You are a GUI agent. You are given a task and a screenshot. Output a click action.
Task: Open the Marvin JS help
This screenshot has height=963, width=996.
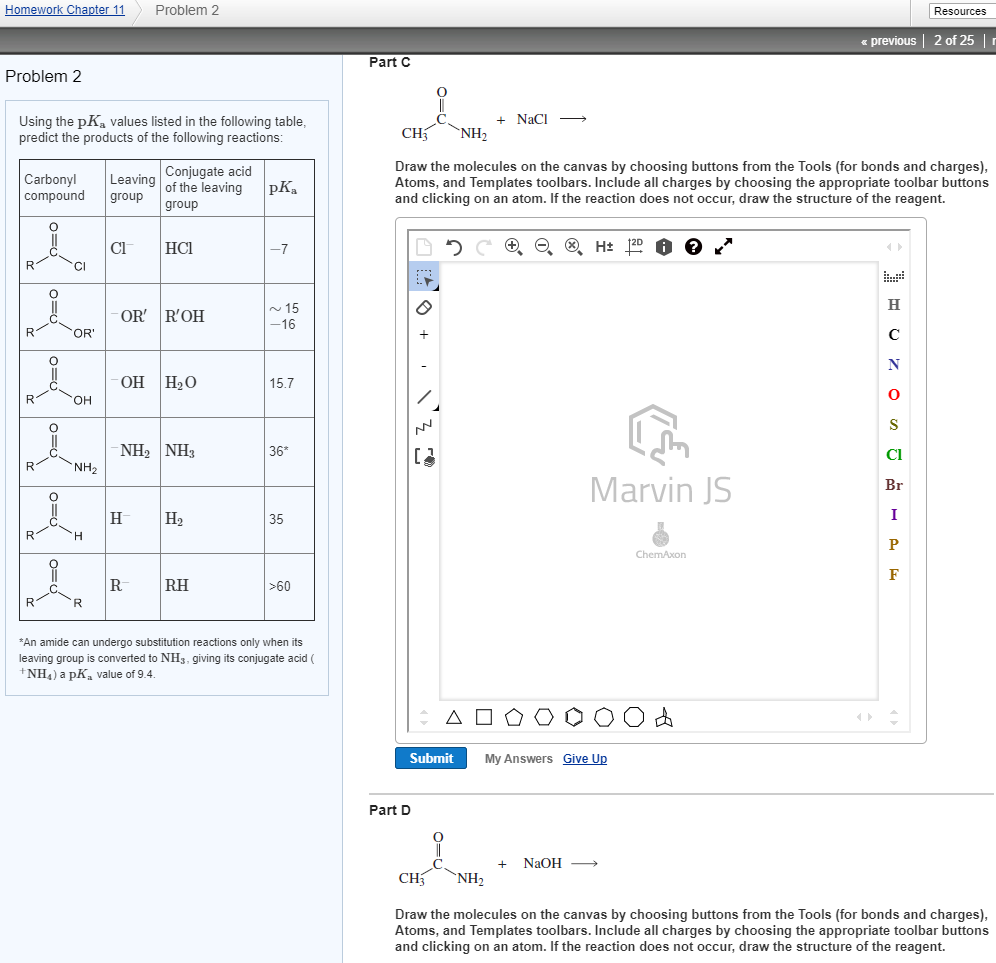coord(692,246)
